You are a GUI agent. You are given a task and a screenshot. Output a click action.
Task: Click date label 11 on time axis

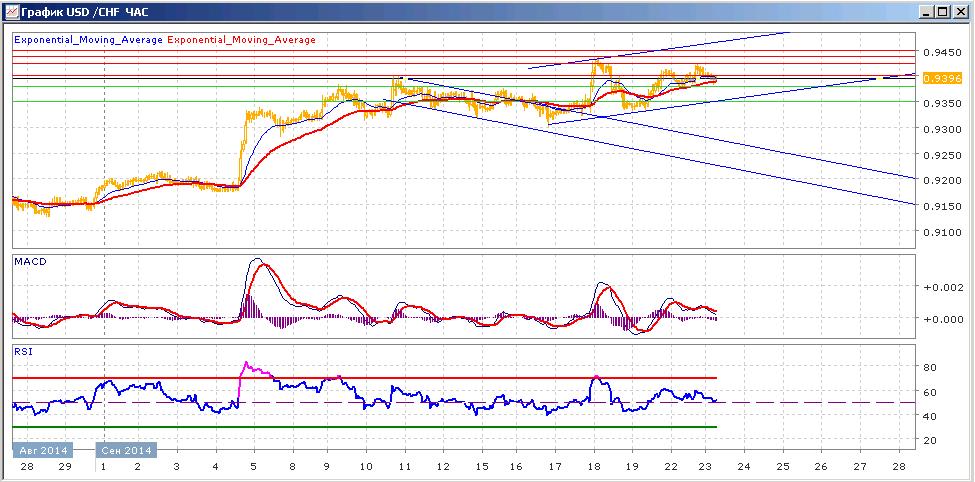pos(405,466)
